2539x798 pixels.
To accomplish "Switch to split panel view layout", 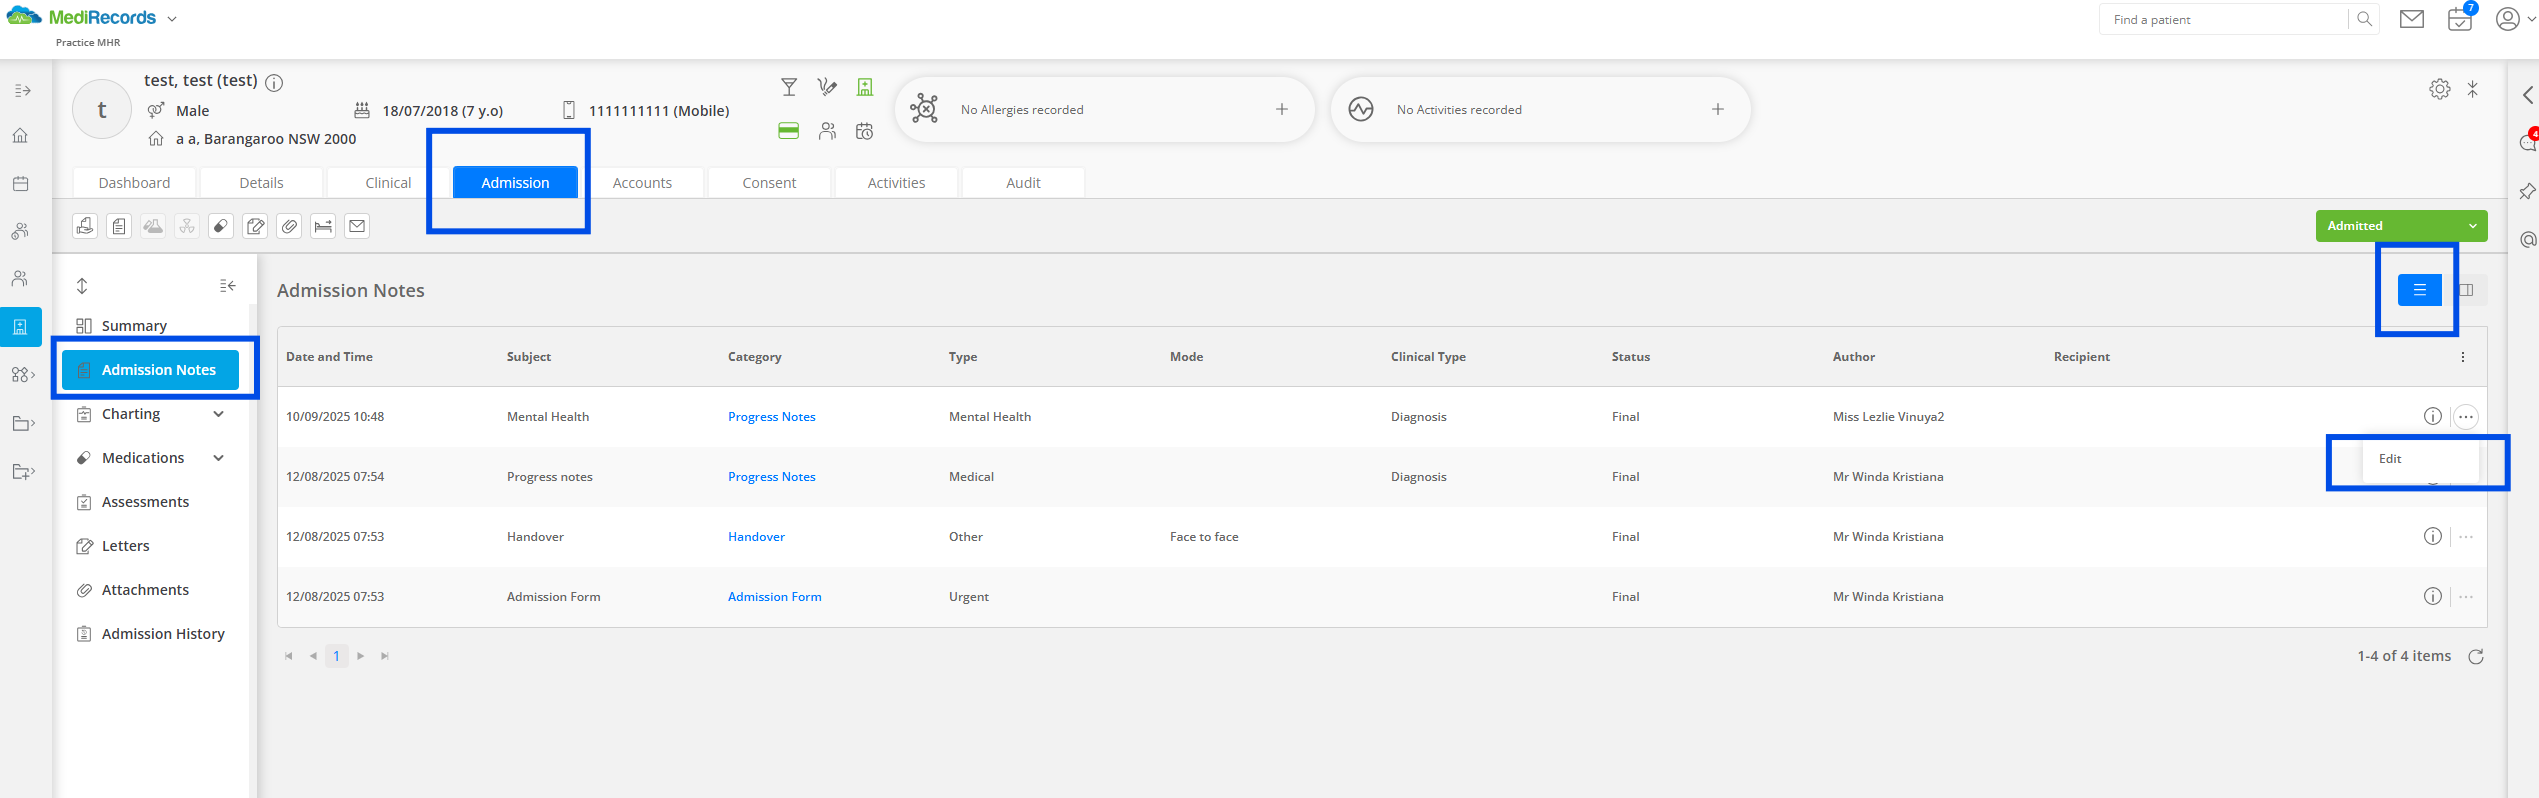I will click(x=2466, y=290).
